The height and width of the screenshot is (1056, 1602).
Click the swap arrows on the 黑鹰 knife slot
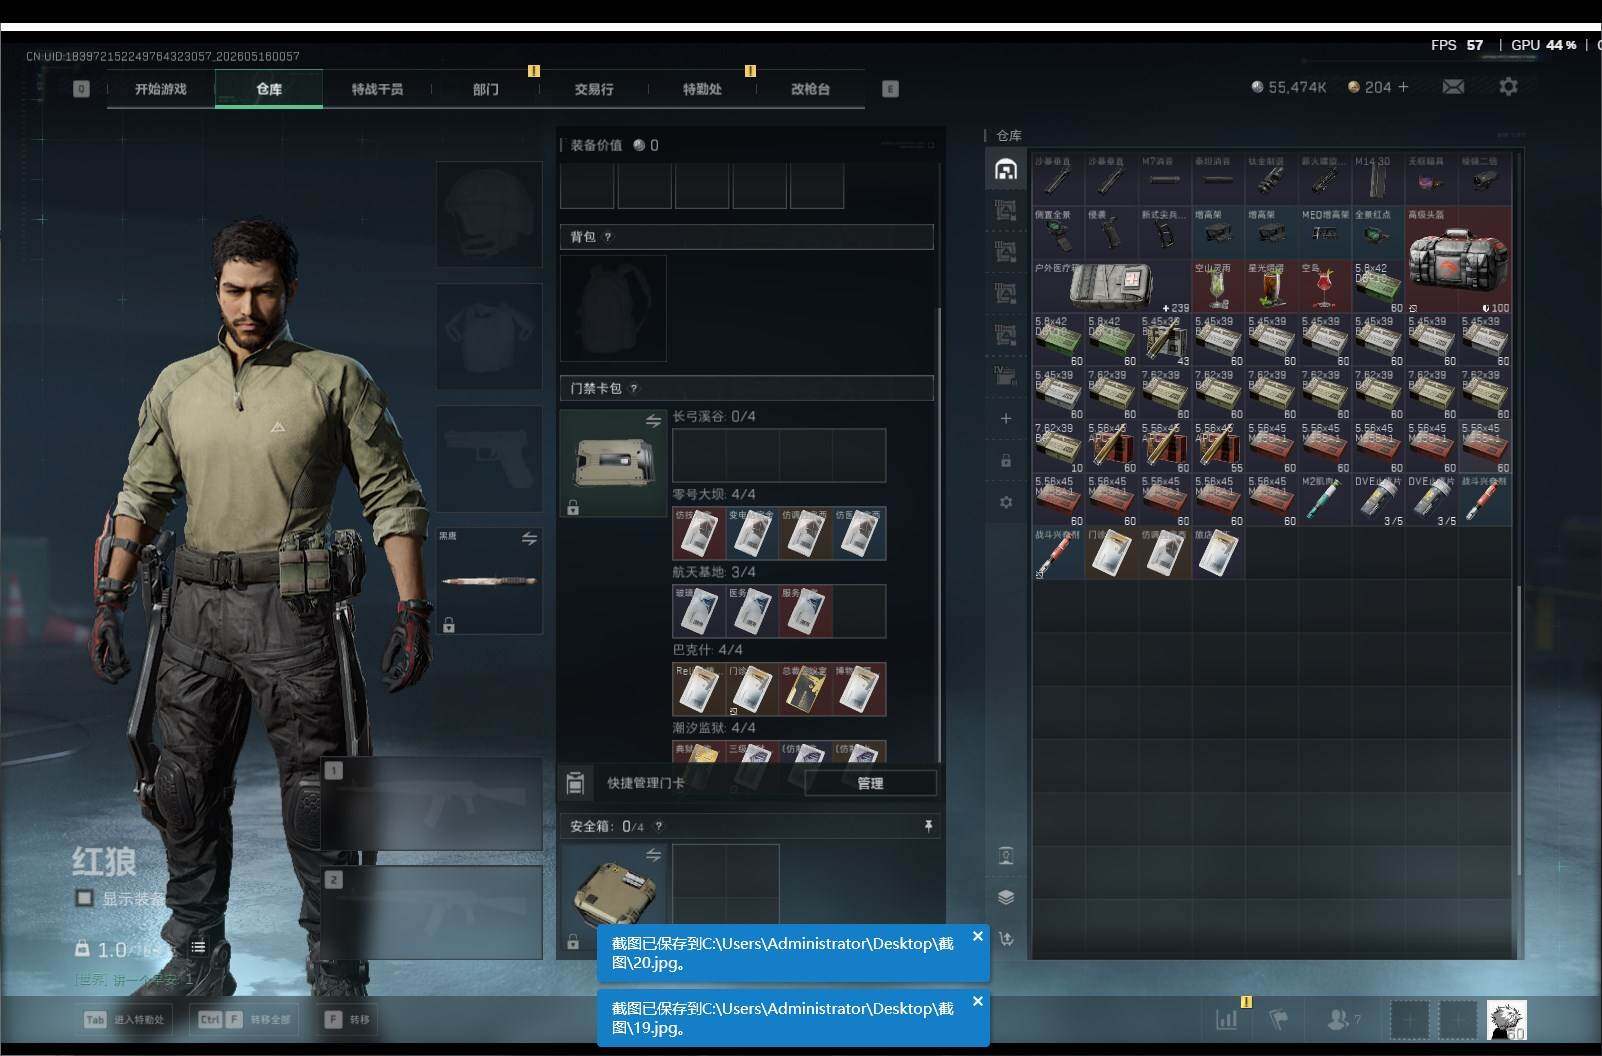(529, 539)
